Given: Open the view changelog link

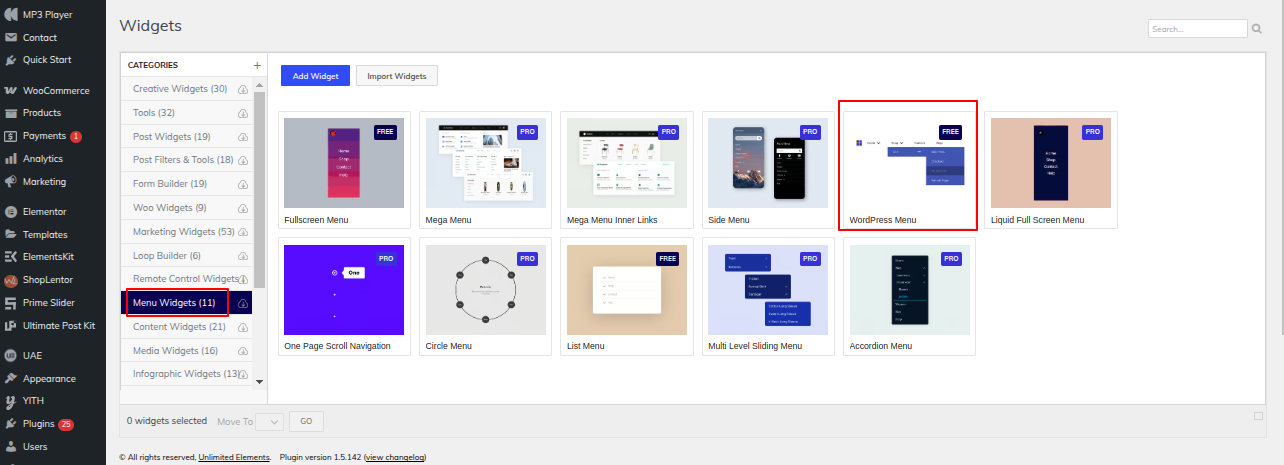Looking at the screenshot, I should (x=395, y=457).
